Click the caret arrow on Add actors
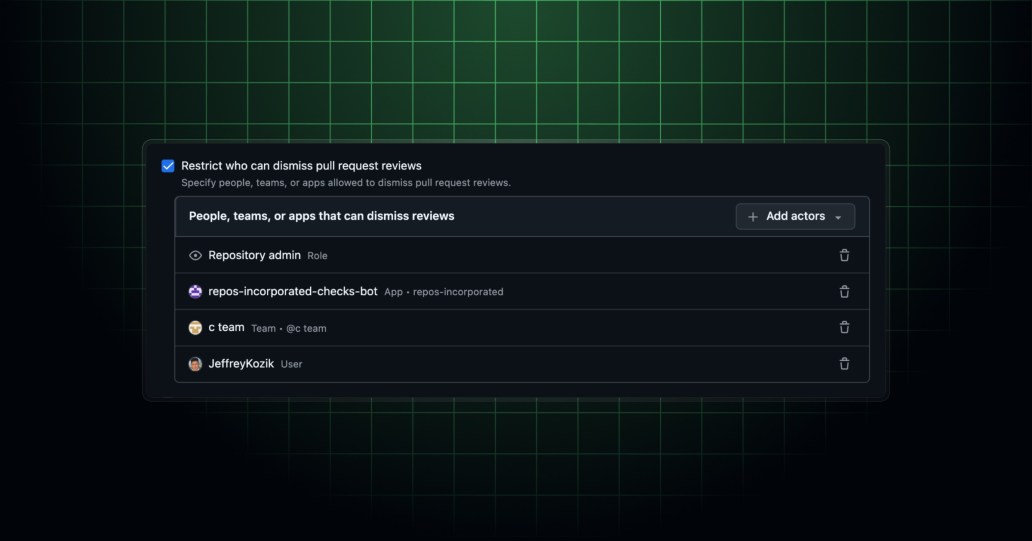Screen dimensions: 1032x541 click(x=838, y=218)
